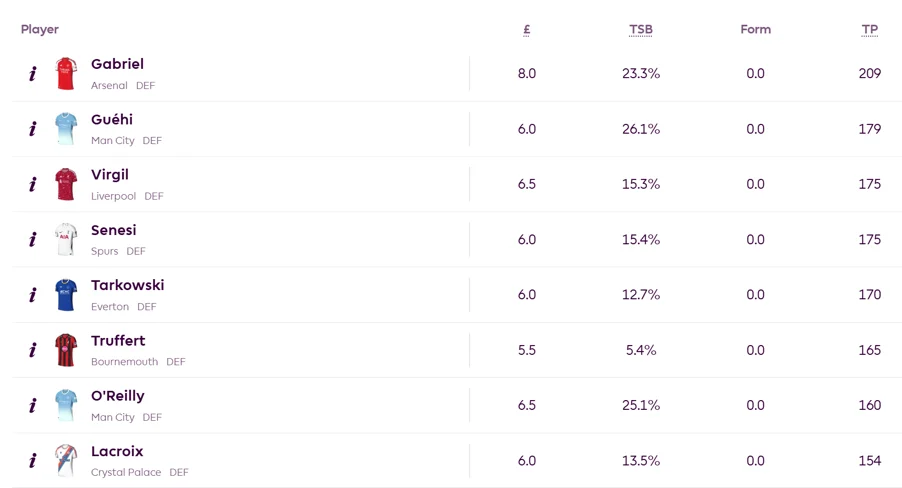Open the info icon for Tarkowski
This screenshot has width=902, height=488.
[33, 295]
